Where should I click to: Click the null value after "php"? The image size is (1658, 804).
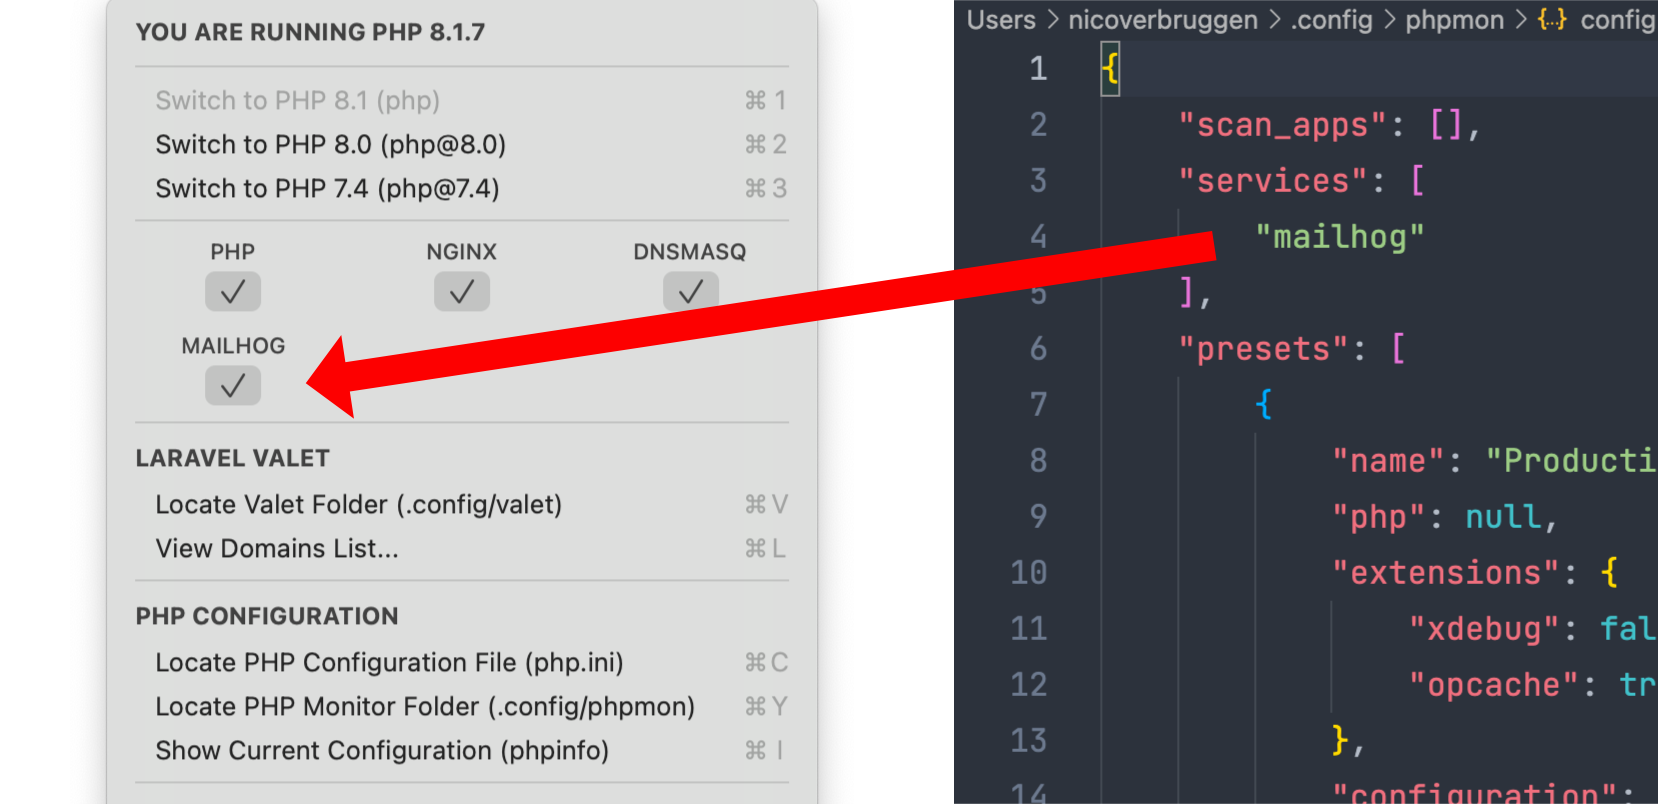click(1503, 518)
